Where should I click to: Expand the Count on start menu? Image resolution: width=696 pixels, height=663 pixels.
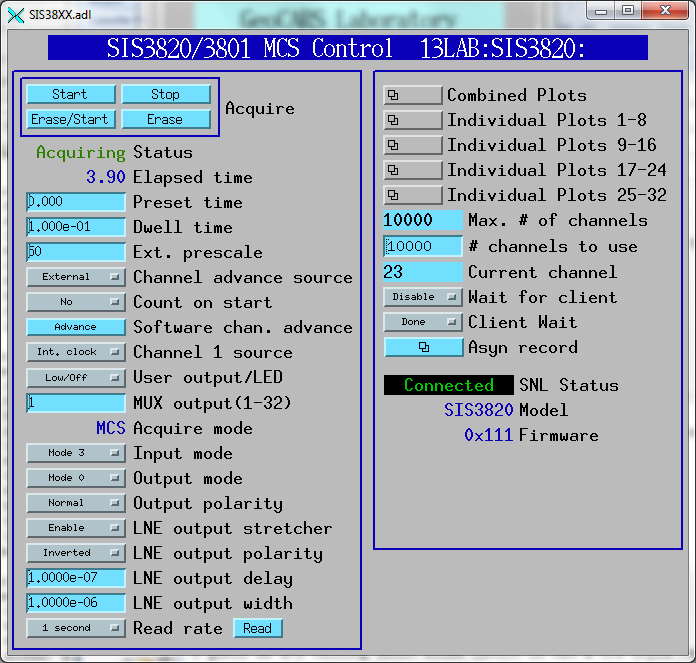[75, 302]
